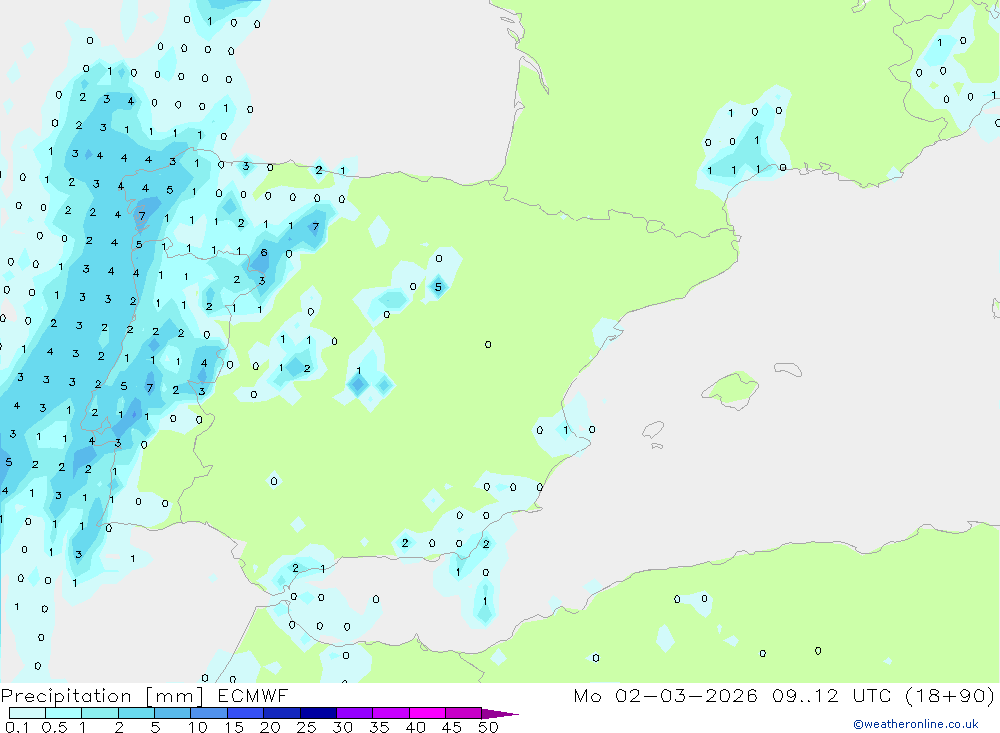Click the 'Precipitation [mm]' title text
1000x733 pixels.
[102, 696]
